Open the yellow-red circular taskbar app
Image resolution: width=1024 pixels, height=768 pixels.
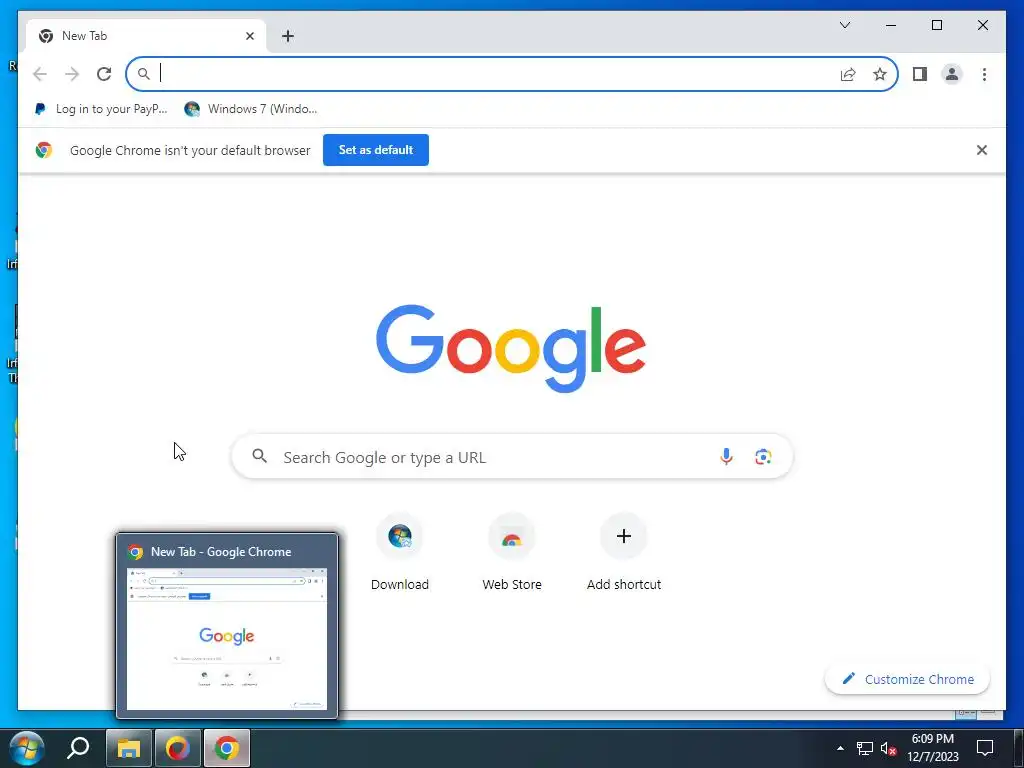(178, 748)
